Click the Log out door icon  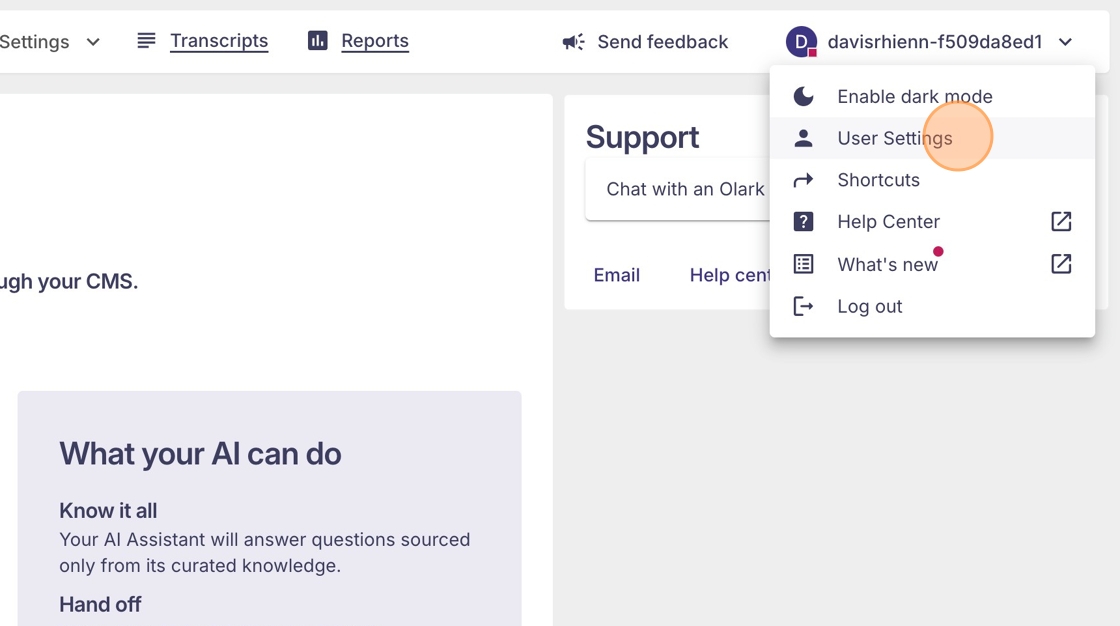(803, 306)
